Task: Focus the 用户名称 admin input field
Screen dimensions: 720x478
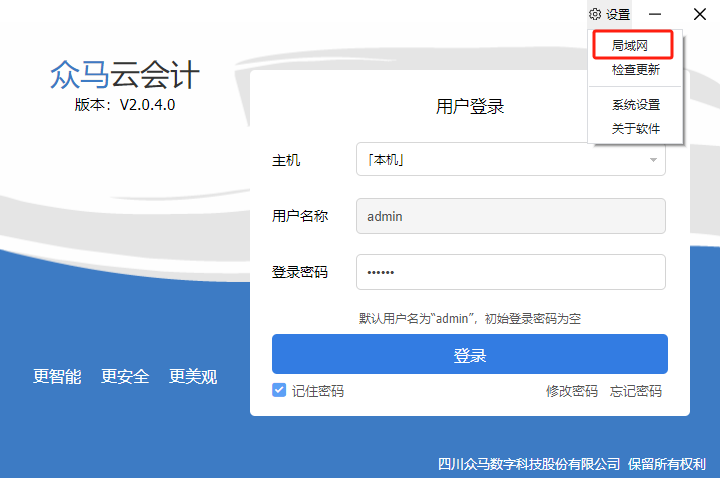Action: (x=511, y=216)
